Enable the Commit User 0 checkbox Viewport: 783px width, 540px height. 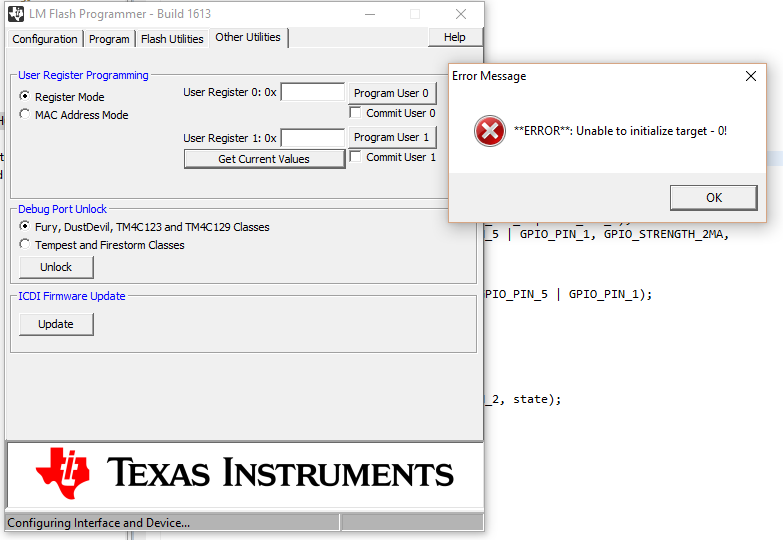click(x=355, y=112)
